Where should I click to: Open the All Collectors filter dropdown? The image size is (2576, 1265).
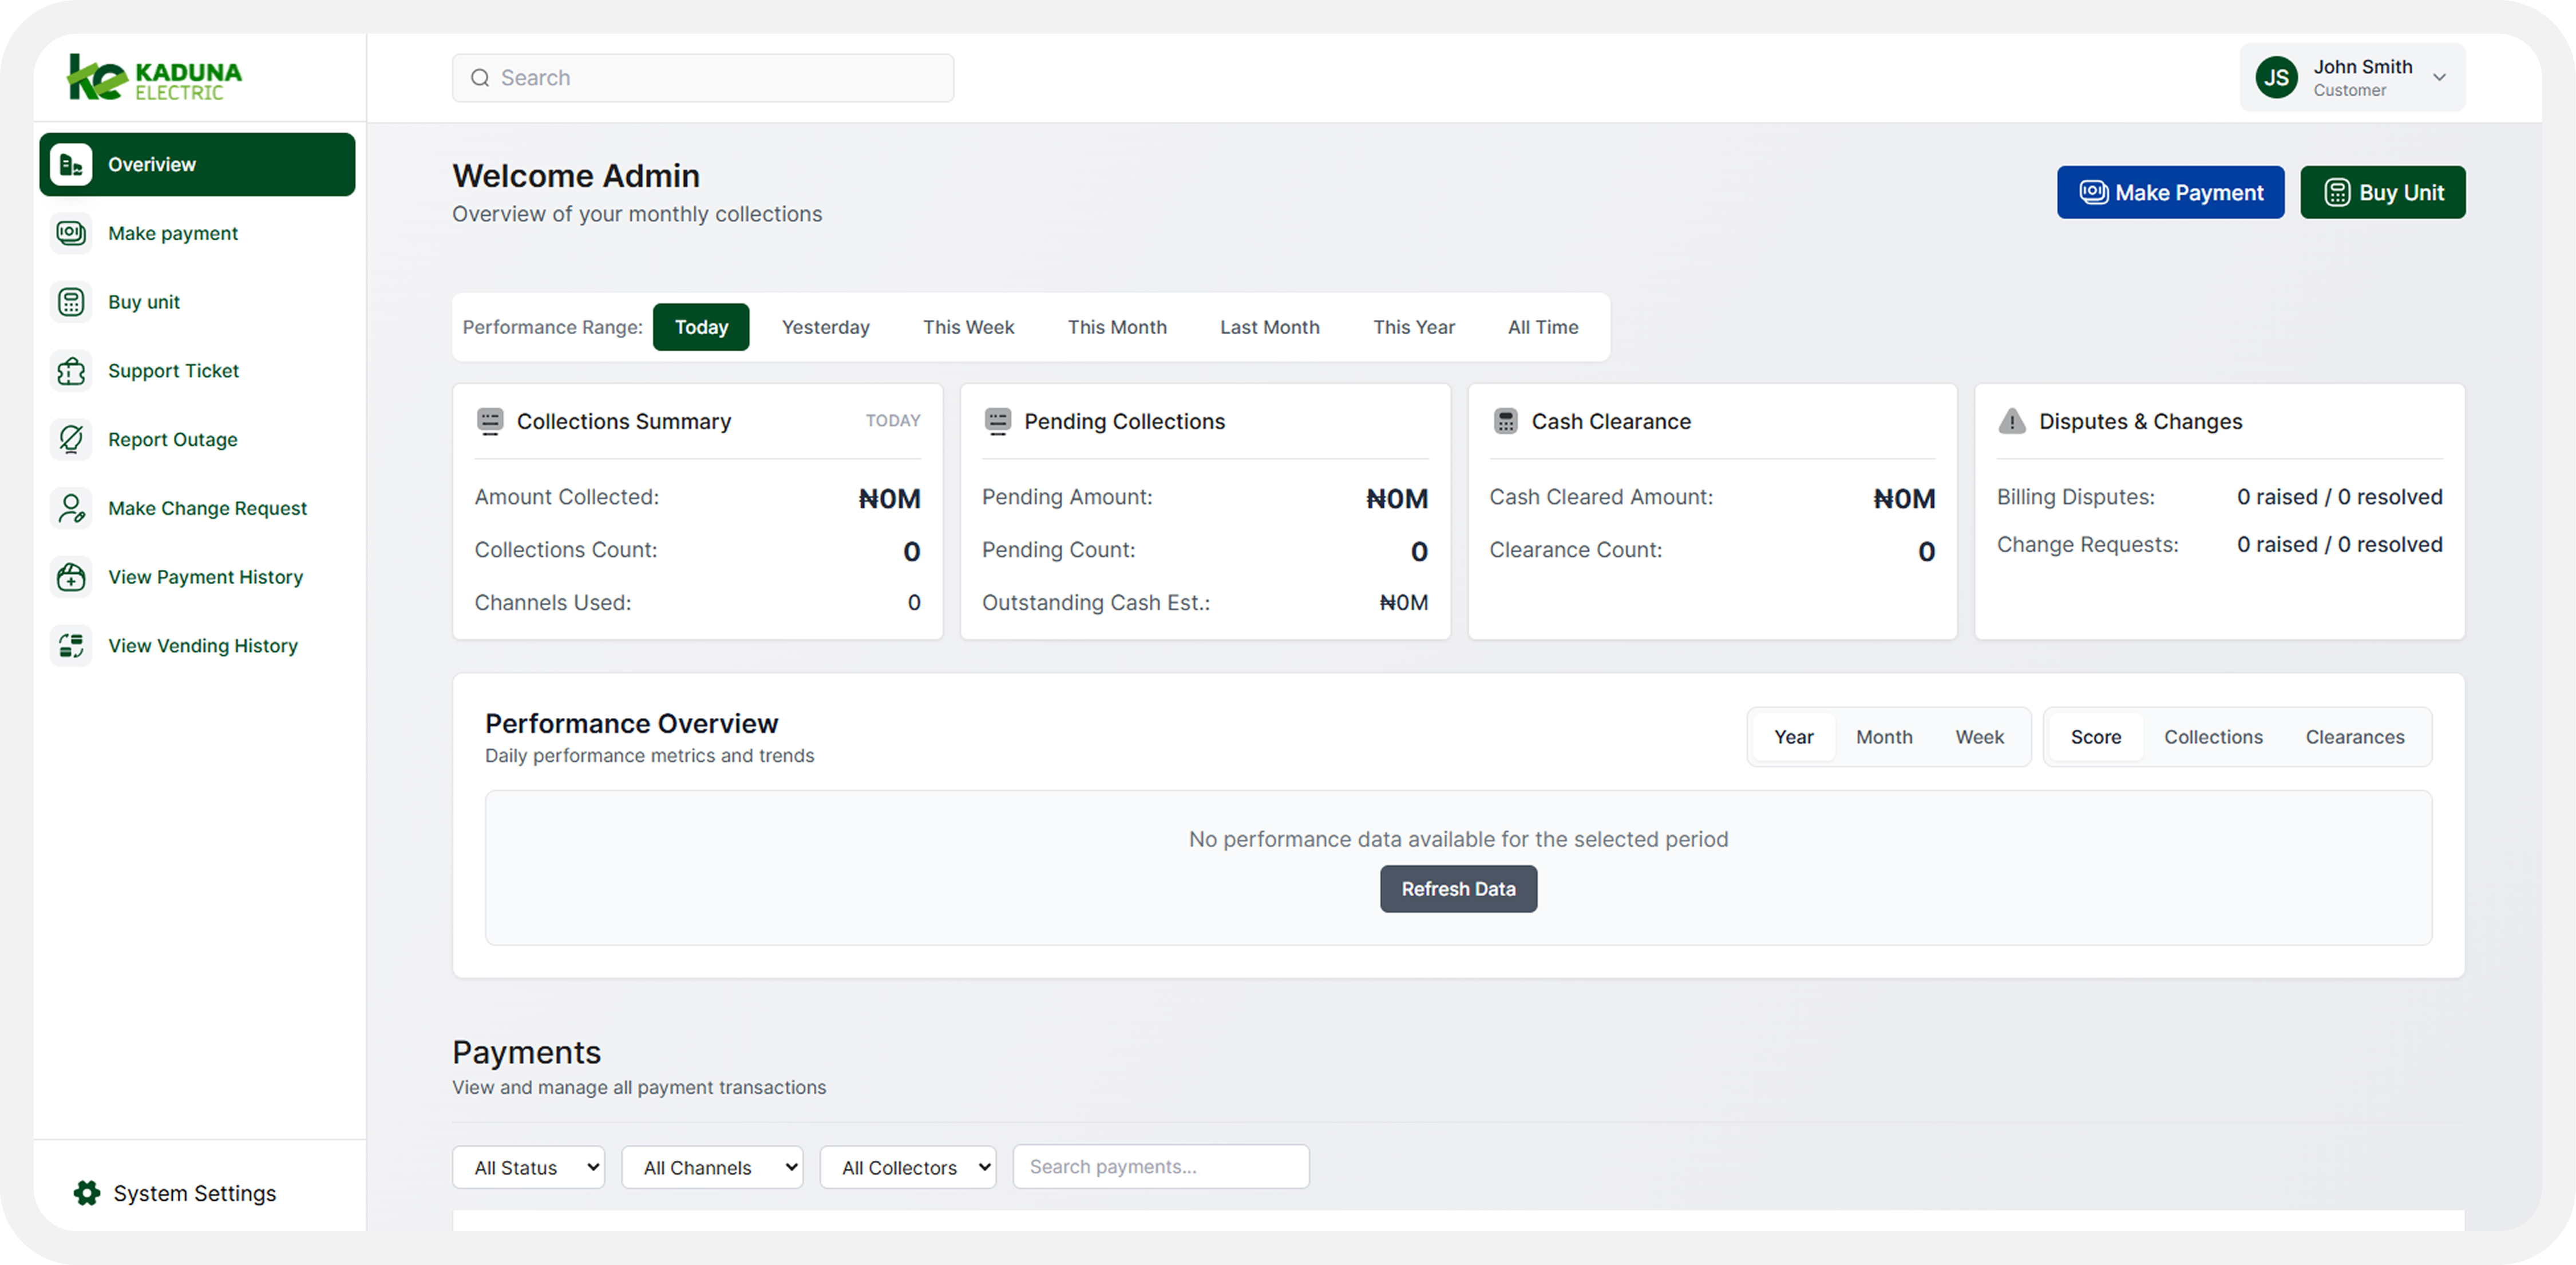point(907,1167)
